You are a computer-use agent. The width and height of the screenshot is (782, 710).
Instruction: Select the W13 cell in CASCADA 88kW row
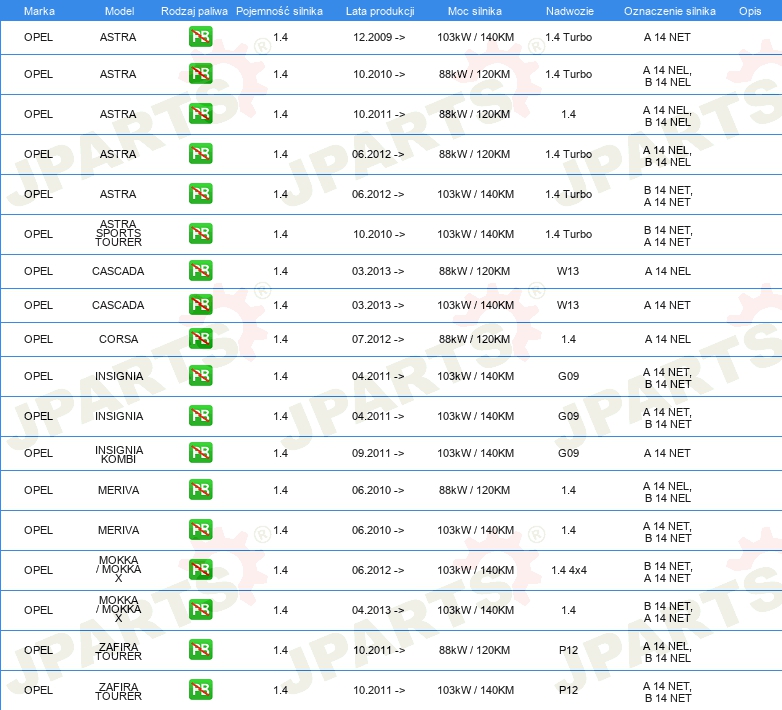point(568,271)
